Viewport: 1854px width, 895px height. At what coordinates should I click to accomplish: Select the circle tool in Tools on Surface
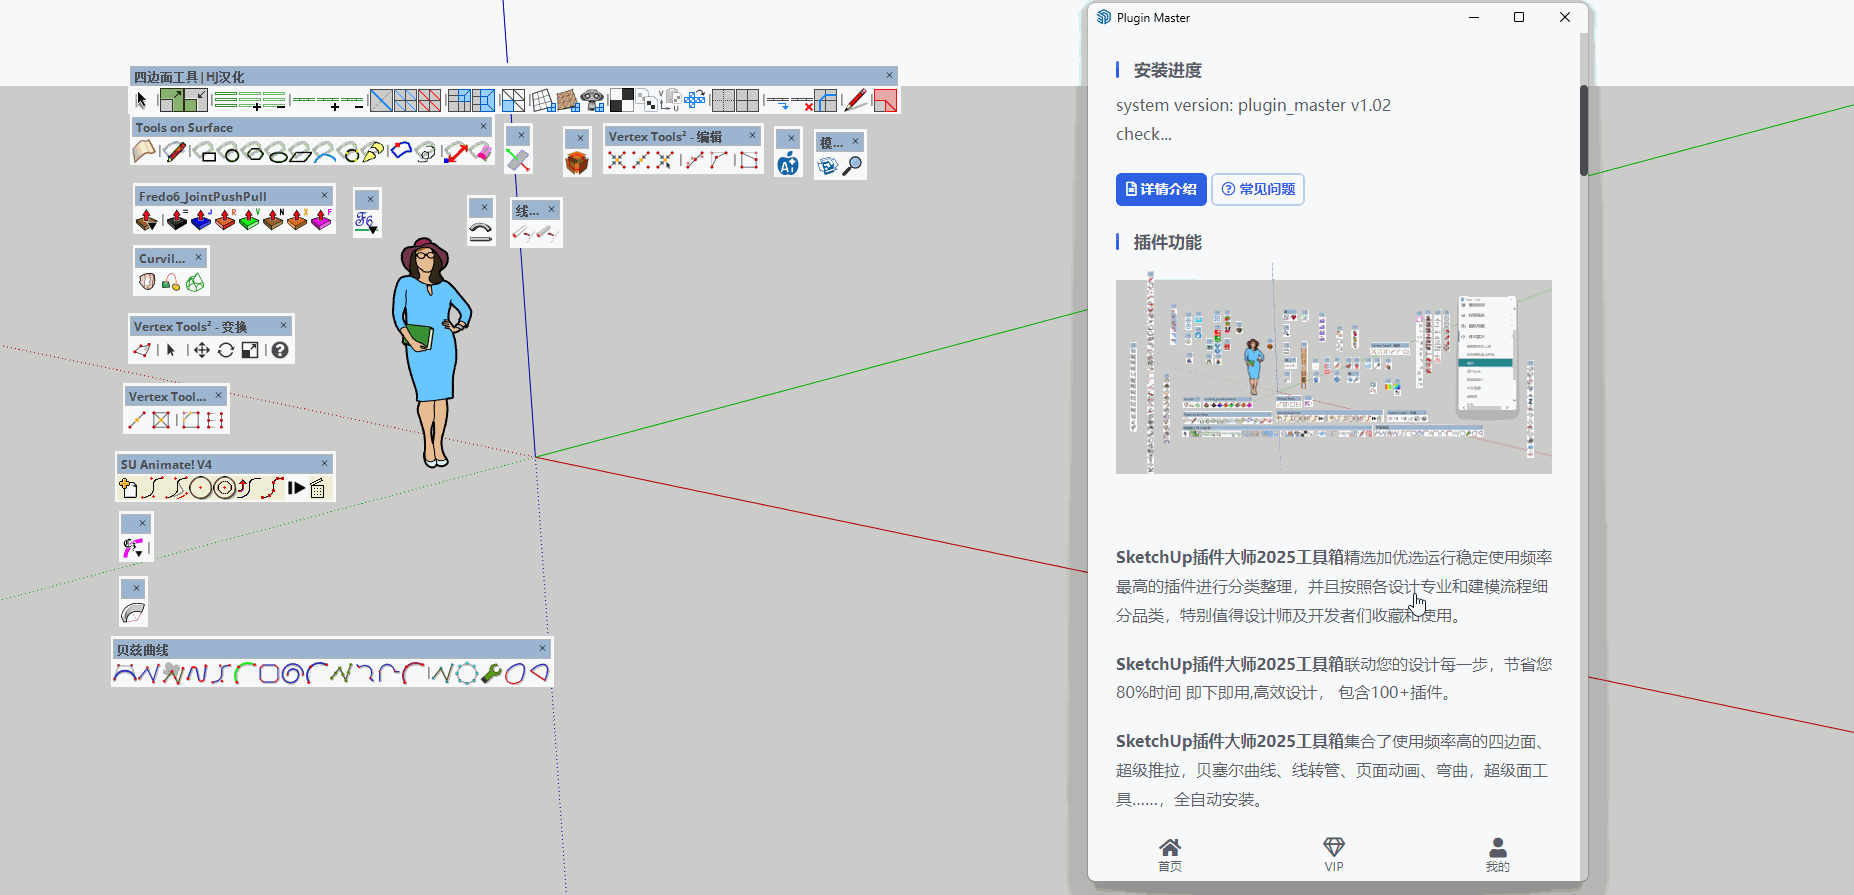[x=231, y=153]
